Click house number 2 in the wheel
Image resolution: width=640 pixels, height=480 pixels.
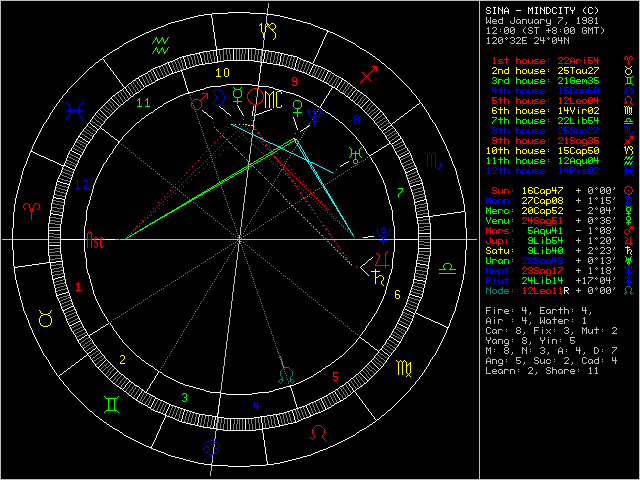click(x=122, y=360)
